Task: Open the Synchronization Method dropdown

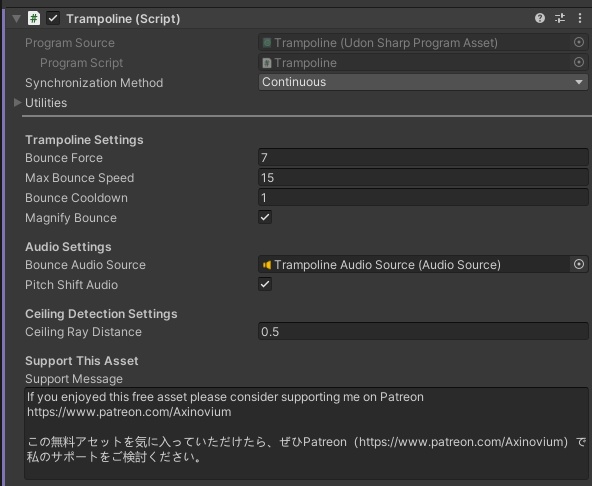Action: 423,82
